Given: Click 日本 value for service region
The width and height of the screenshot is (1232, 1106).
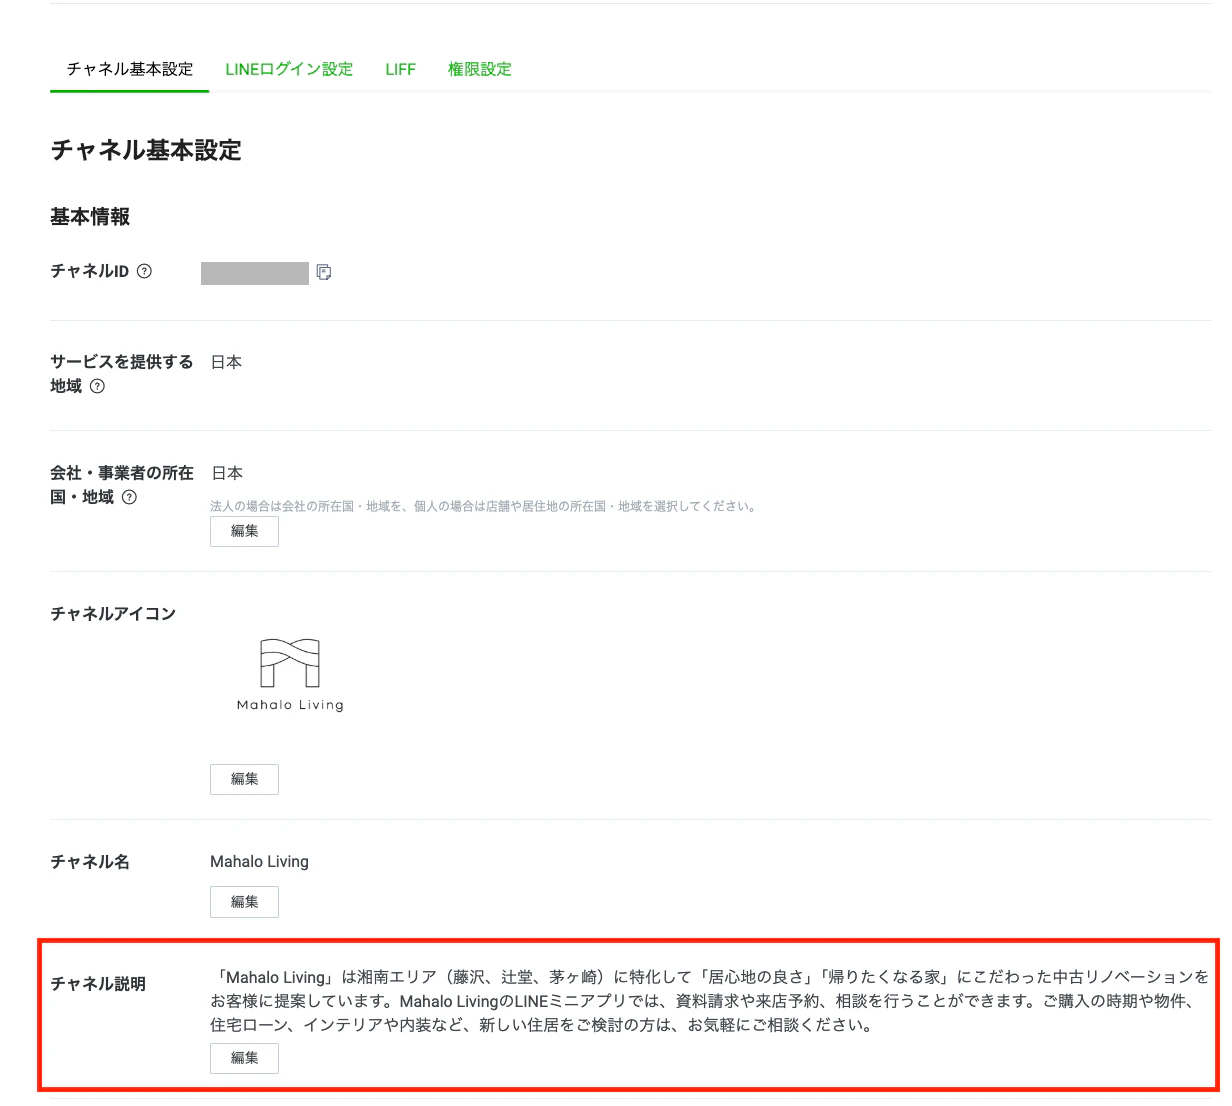Looking at the screenshot, I should click(x=226, y=362).
